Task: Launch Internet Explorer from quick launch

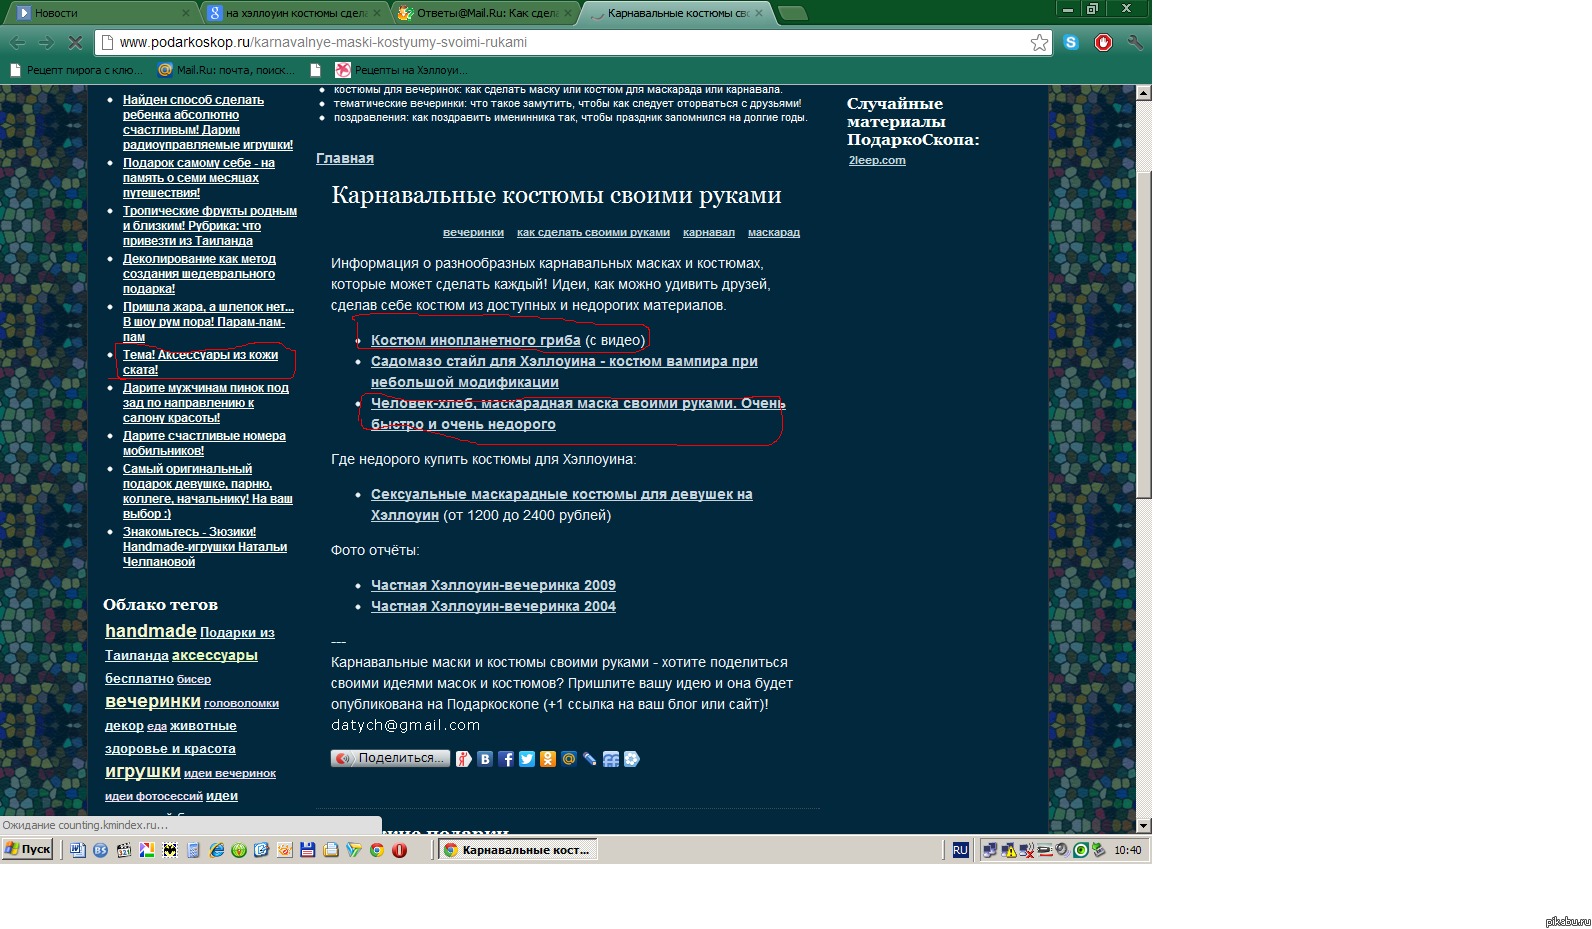Action: [216, 850]
